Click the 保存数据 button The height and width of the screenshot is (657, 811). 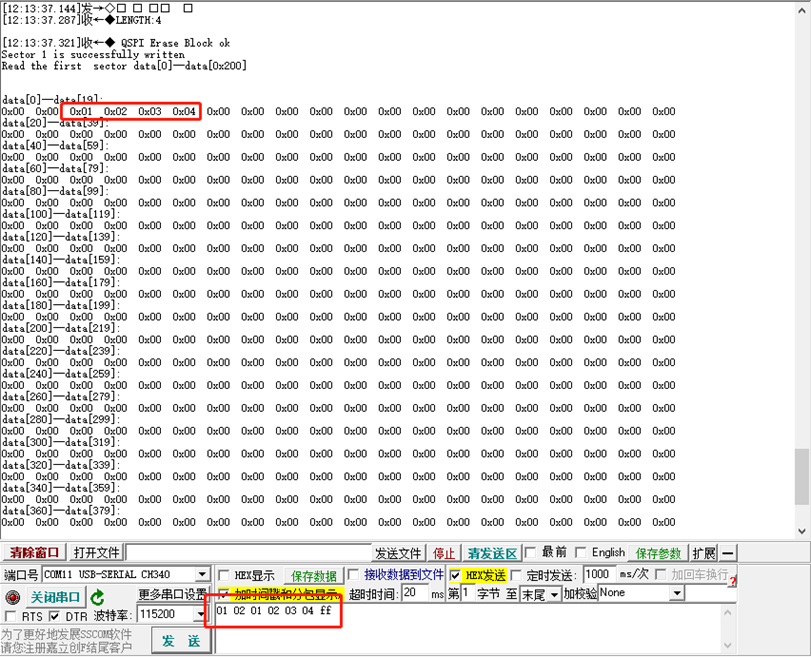[x=313, y=576]
